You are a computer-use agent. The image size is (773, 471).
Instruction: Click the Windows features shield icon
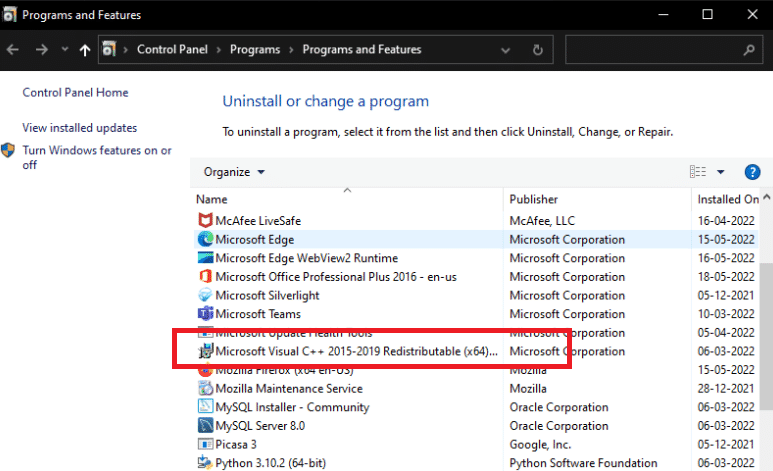point(8,150)
